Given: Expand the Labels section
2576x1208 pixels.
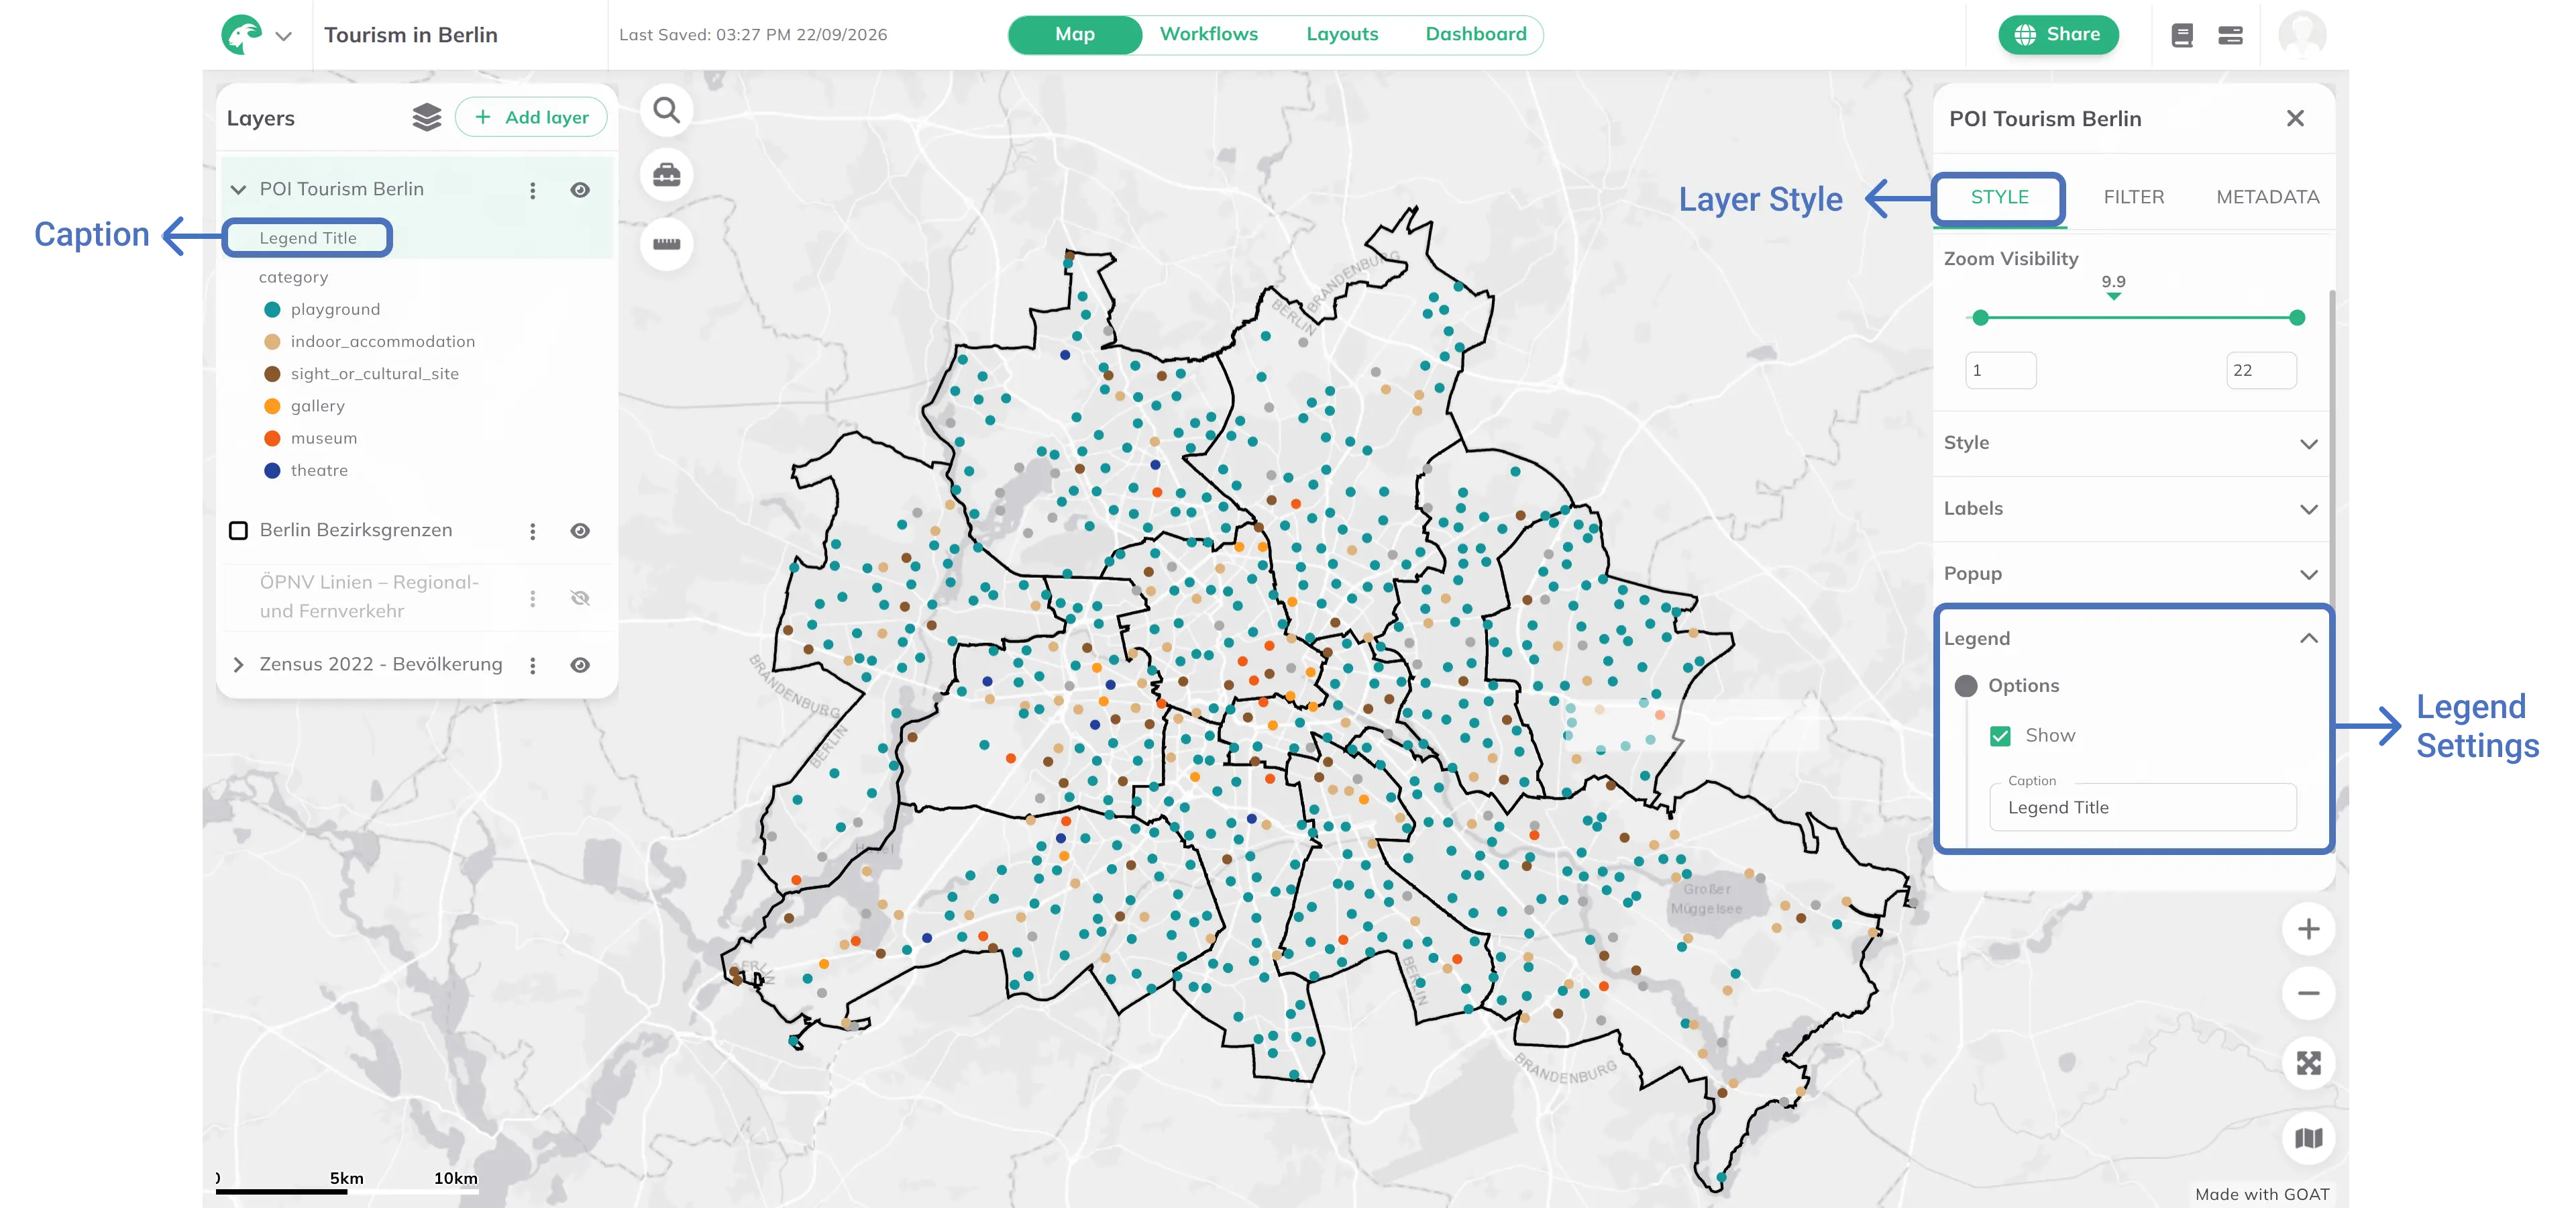Looking at the screenshot, I should point(2131,509).
